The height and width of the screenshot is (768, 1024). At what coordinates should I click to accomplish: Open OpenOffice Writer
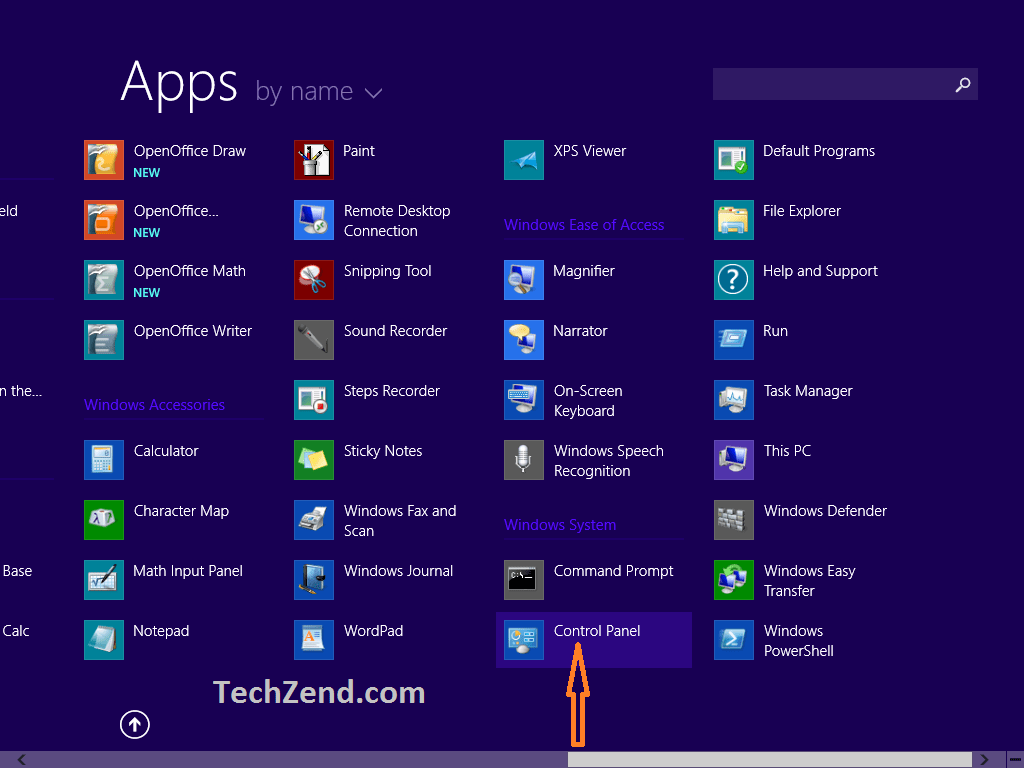coord(192,330)
